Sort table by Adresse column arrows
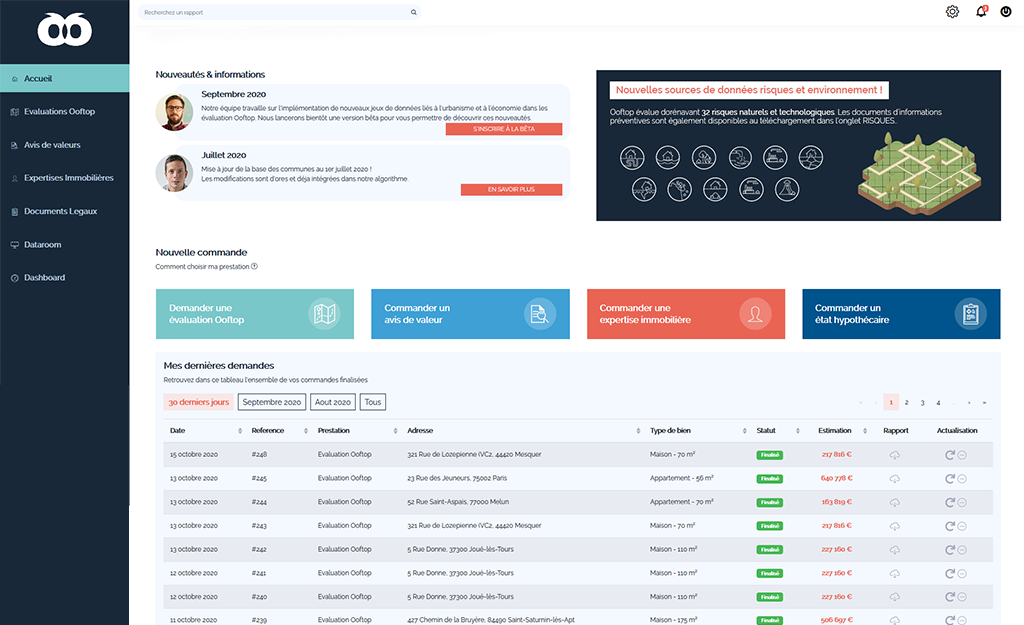The width and height of the screenshot is (1024, 625). click(x=638, y=431)
